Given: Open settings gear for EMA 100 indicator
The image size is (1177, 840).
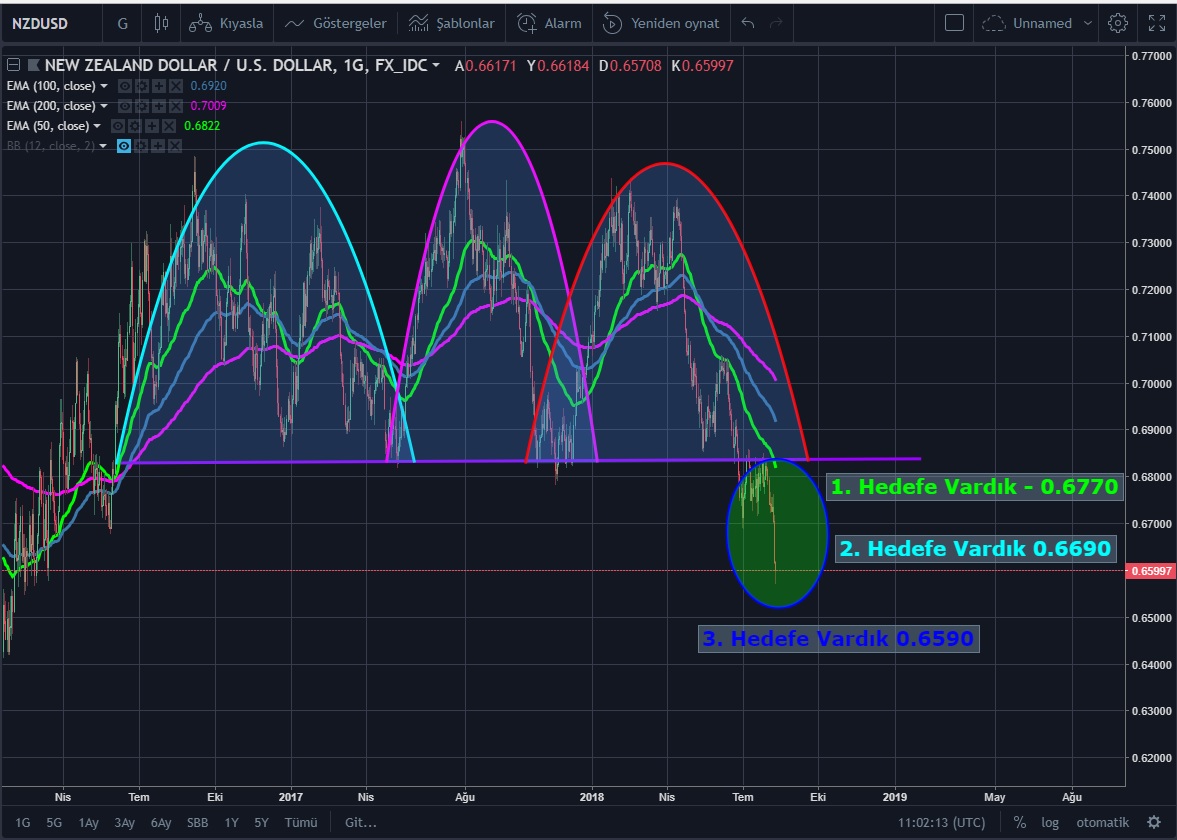Looking at the screenshot, I should point(141,86).
